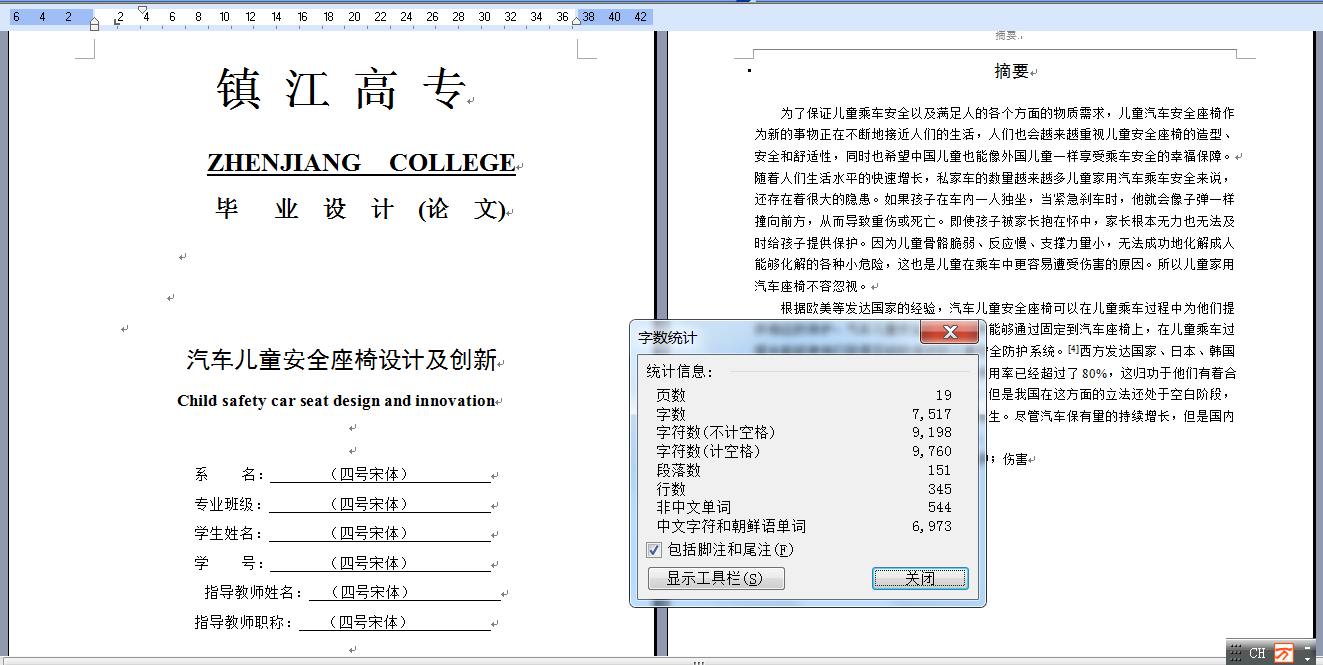Screen dimensions: 1323x665
Task: Close the 字数统计 dialog with the red X
Action: (x=949, y=333)
